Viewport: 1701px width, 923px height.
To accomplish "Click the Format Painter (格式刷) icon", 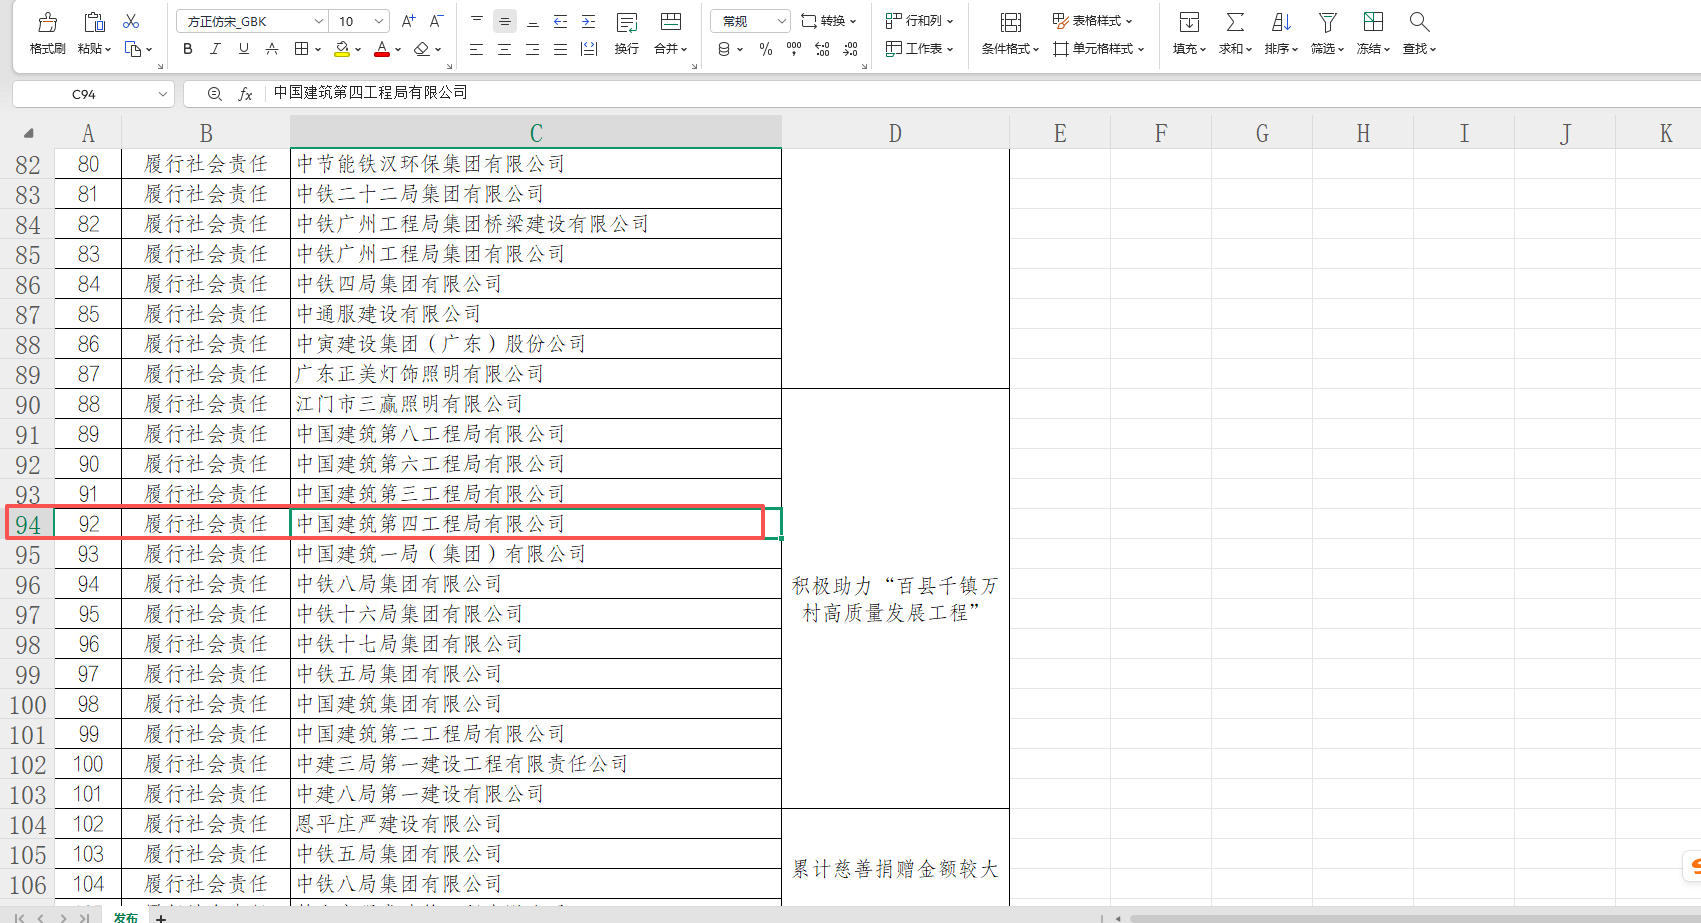I will click(47, 23).
